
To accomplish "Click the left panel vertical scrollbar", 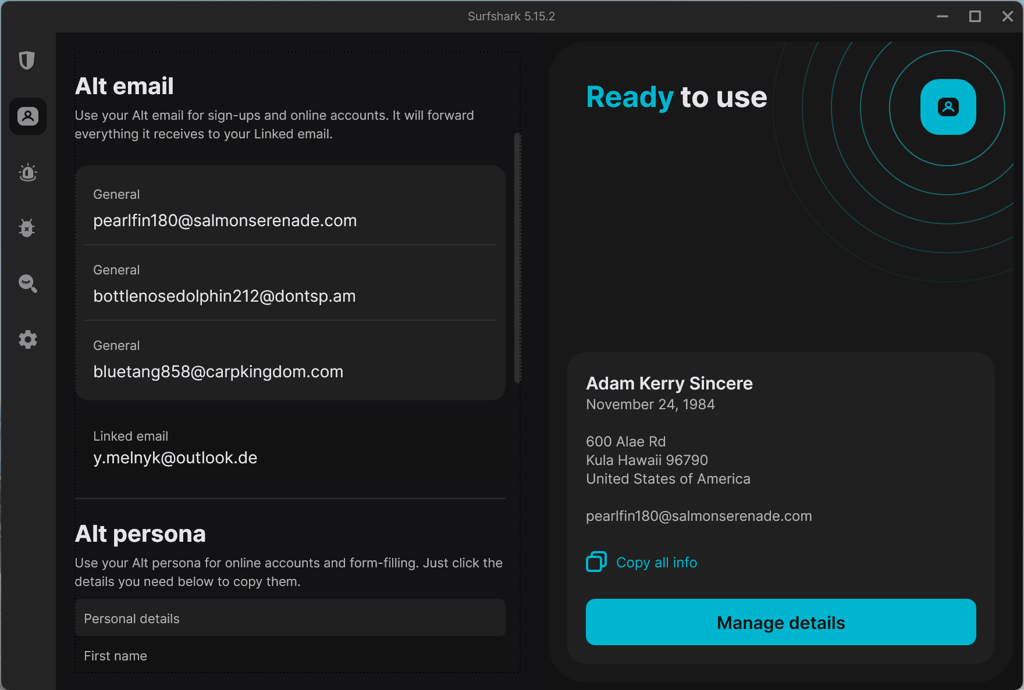I will 517,258.
